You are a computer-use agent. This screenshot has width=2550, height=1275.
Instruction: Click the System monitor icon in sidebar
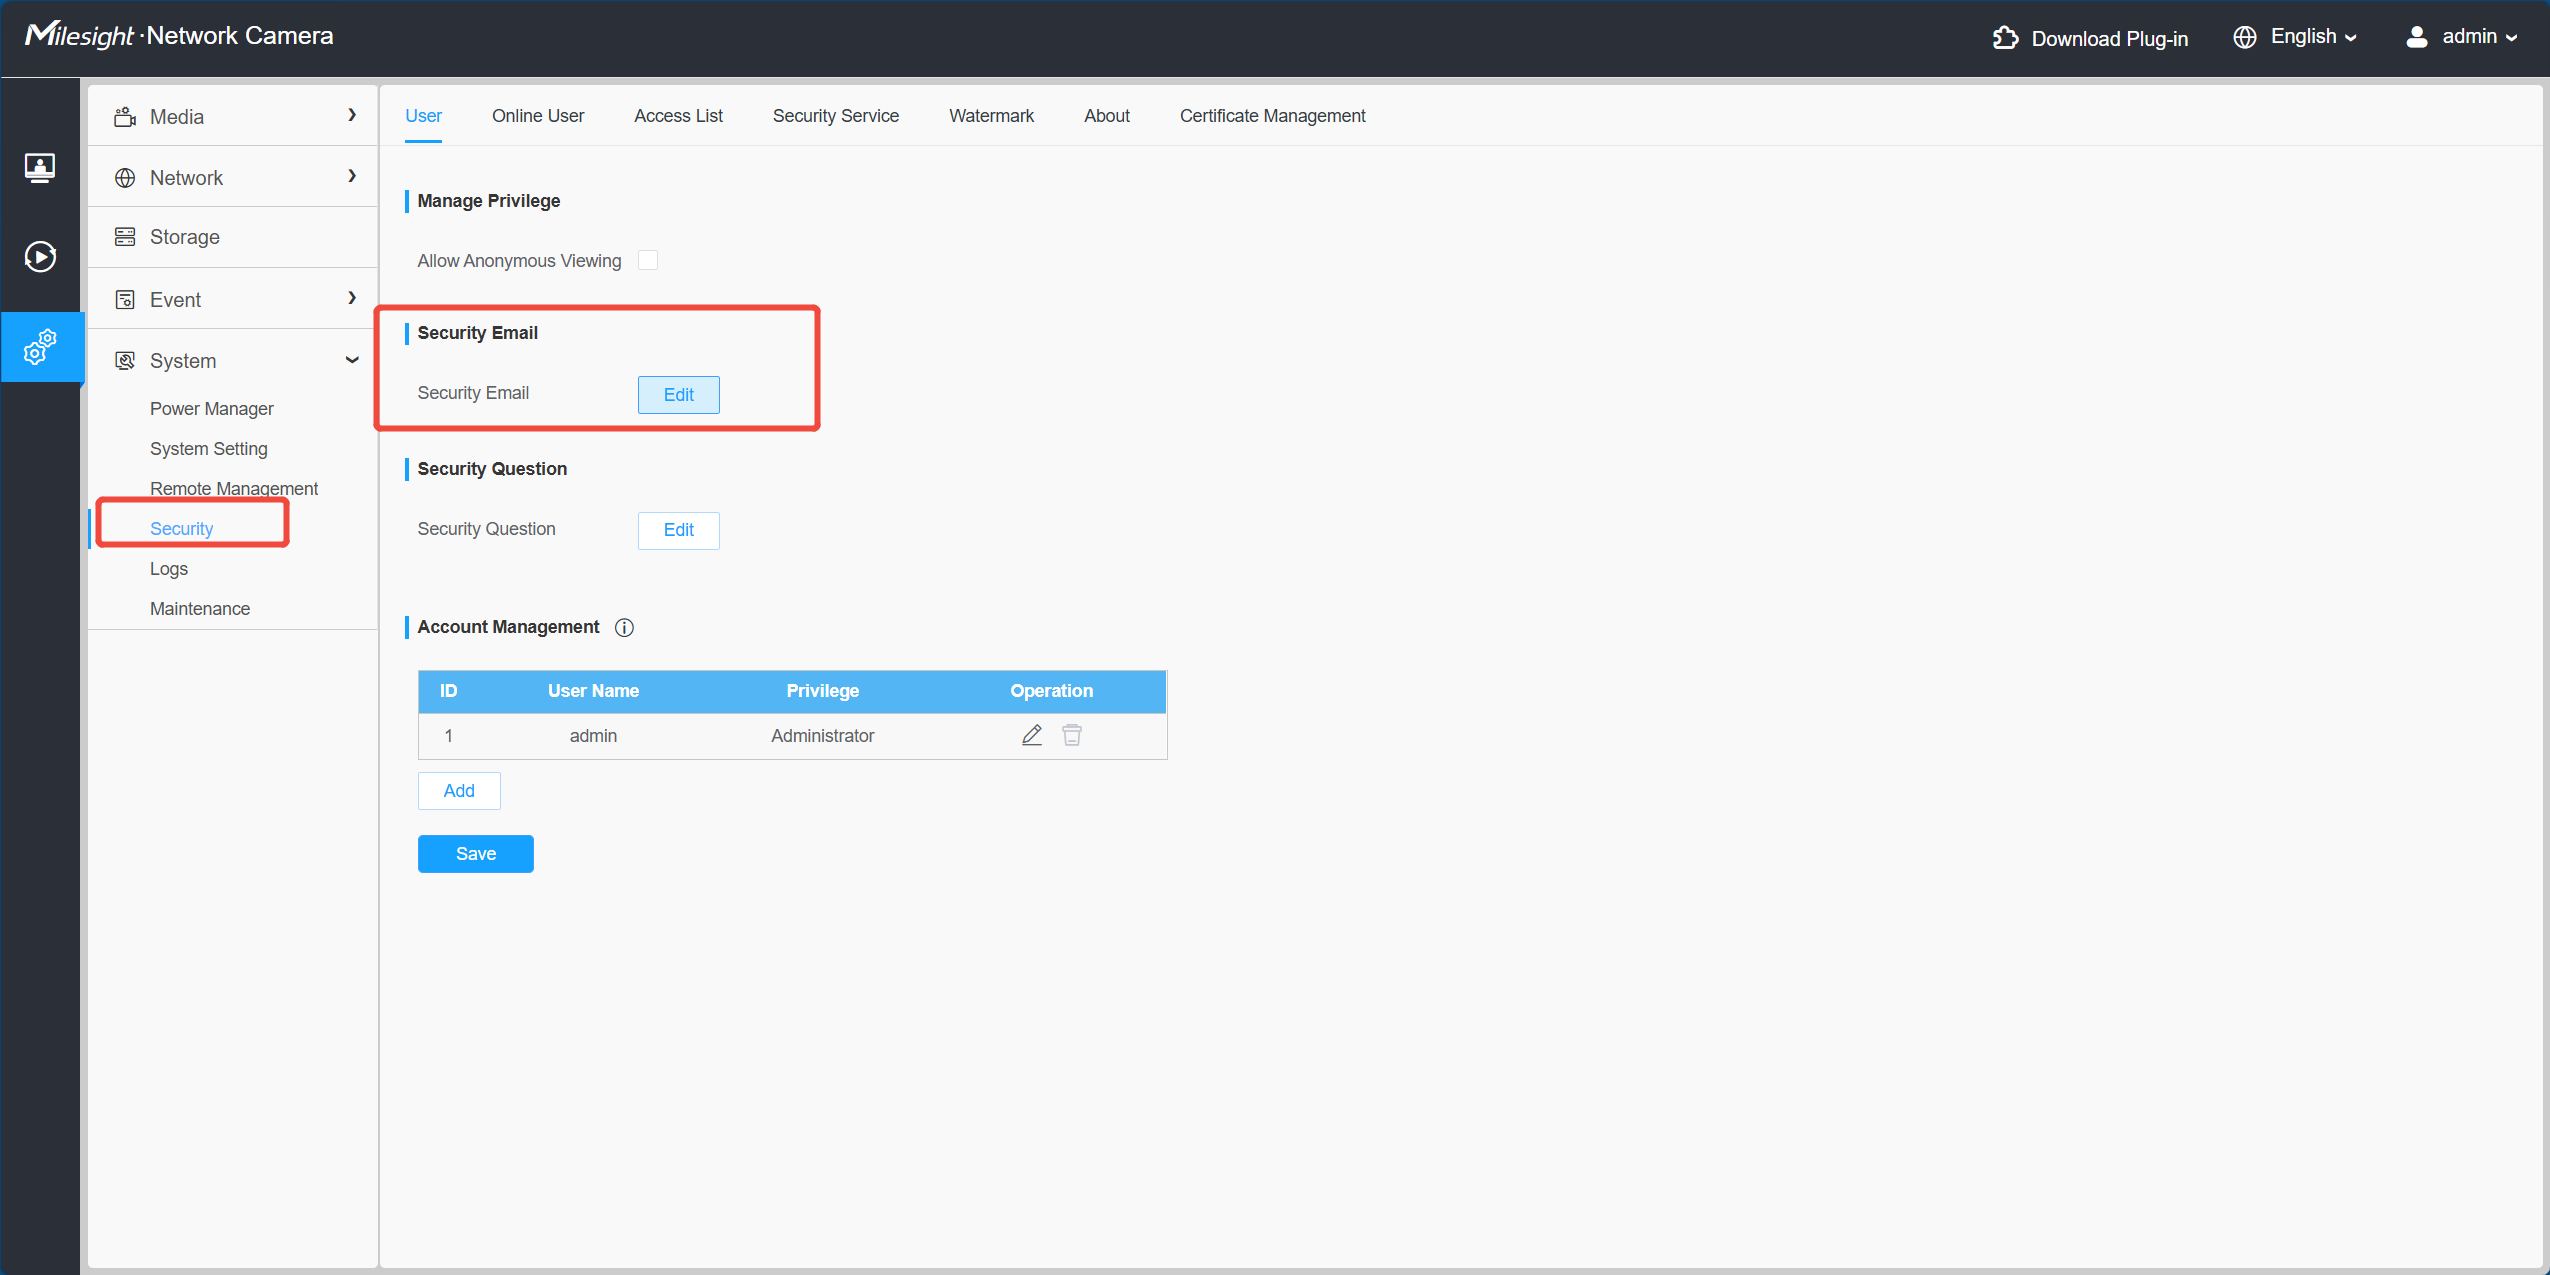click(x=125, y=360)
